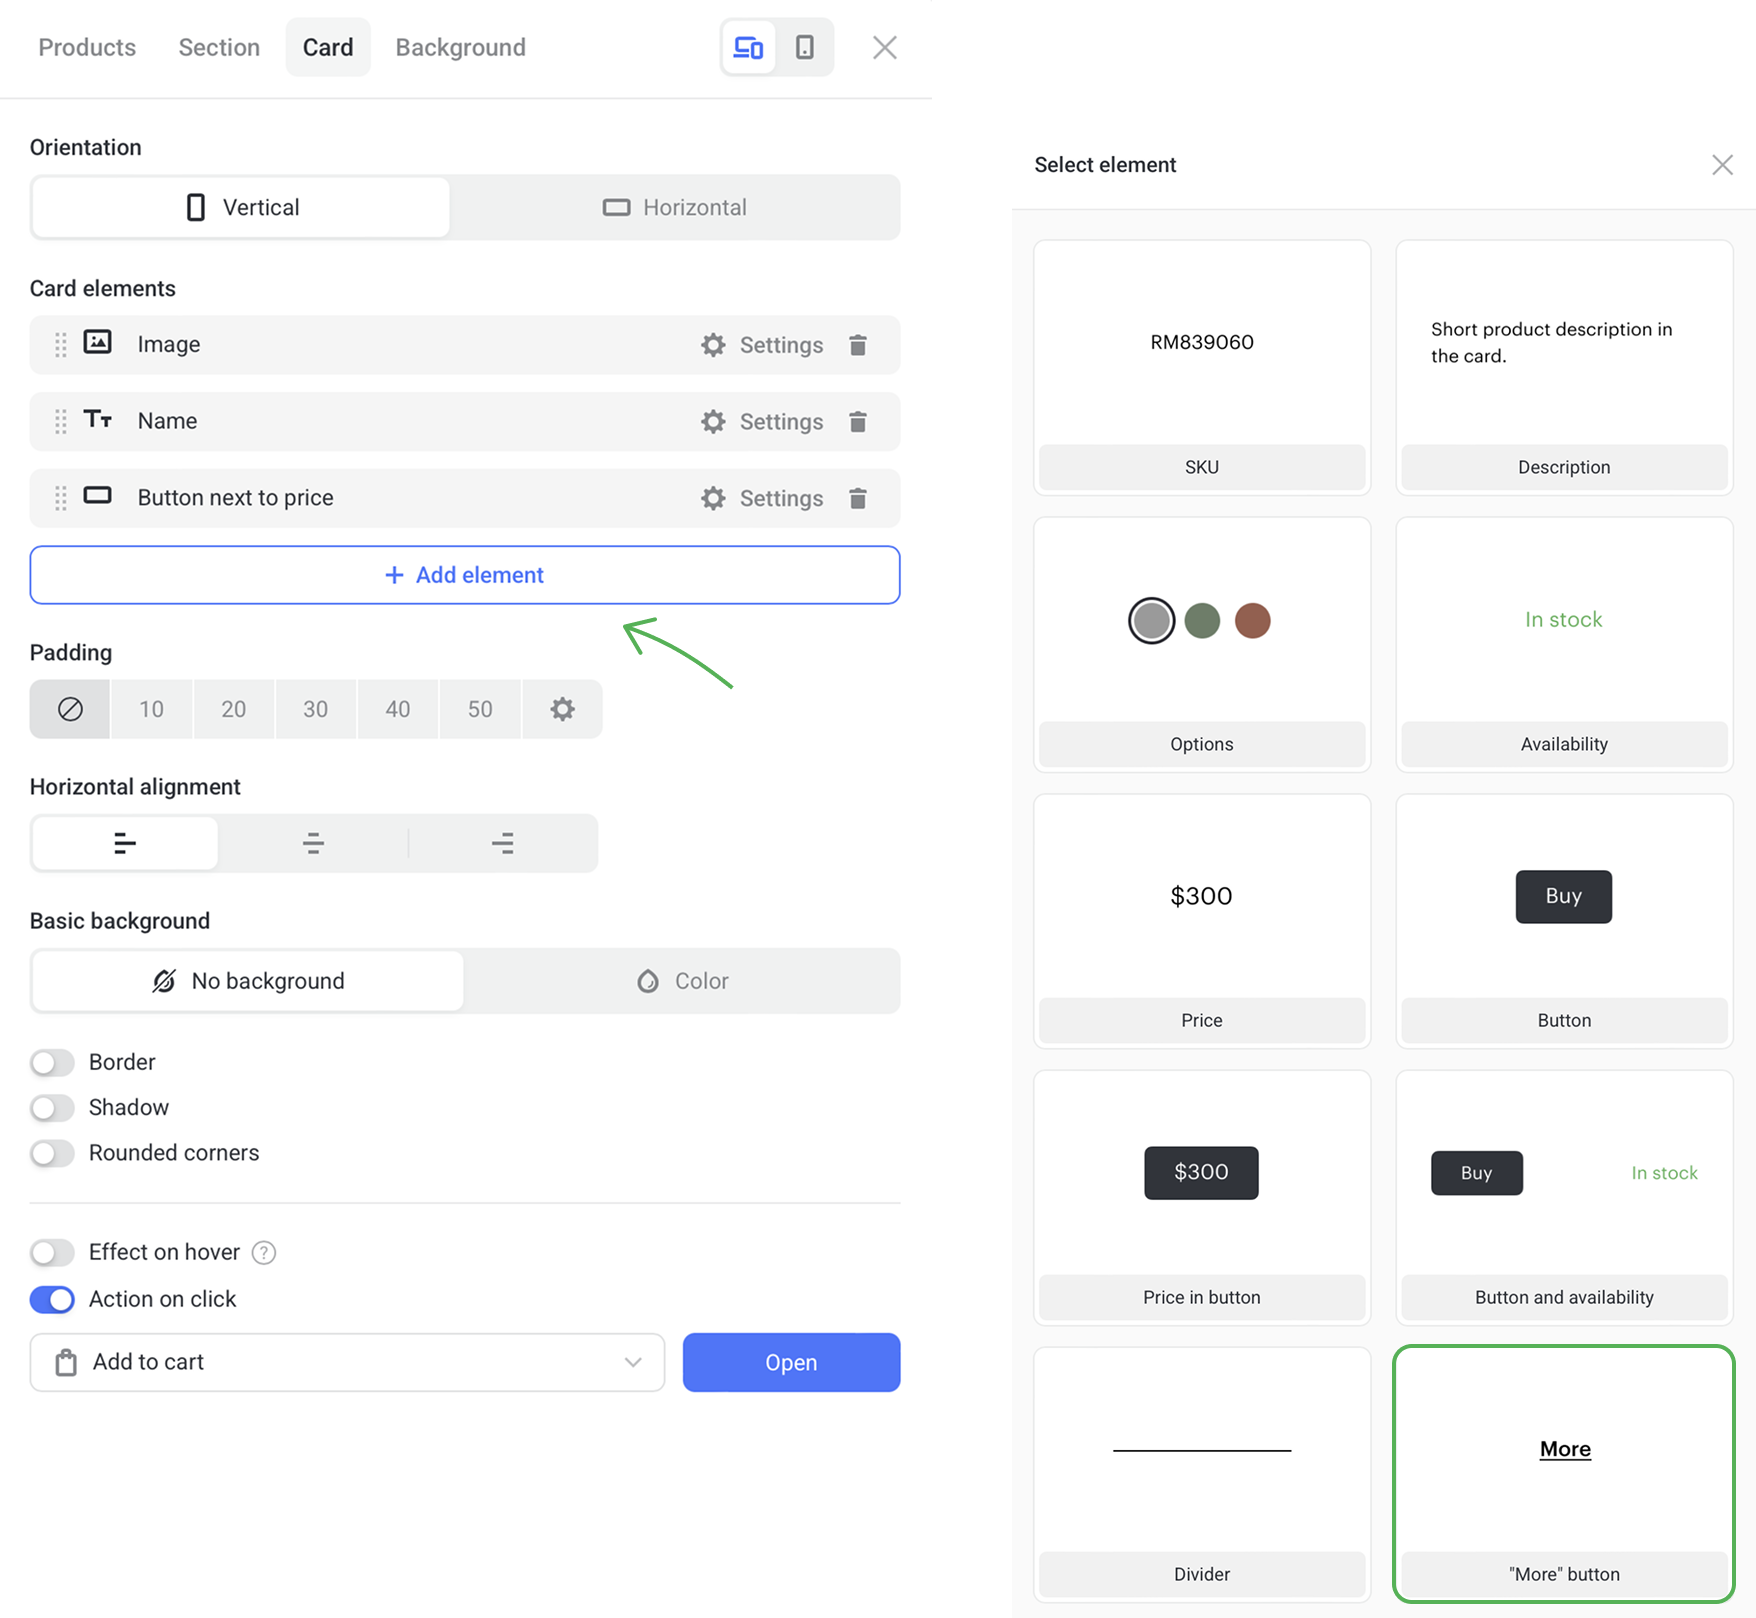Image resolution: width=1756 pixels, height=1618 pixels.
Task: Select center horizontal alignment icon
Action: pyautogui.click(x=313, y=843)
